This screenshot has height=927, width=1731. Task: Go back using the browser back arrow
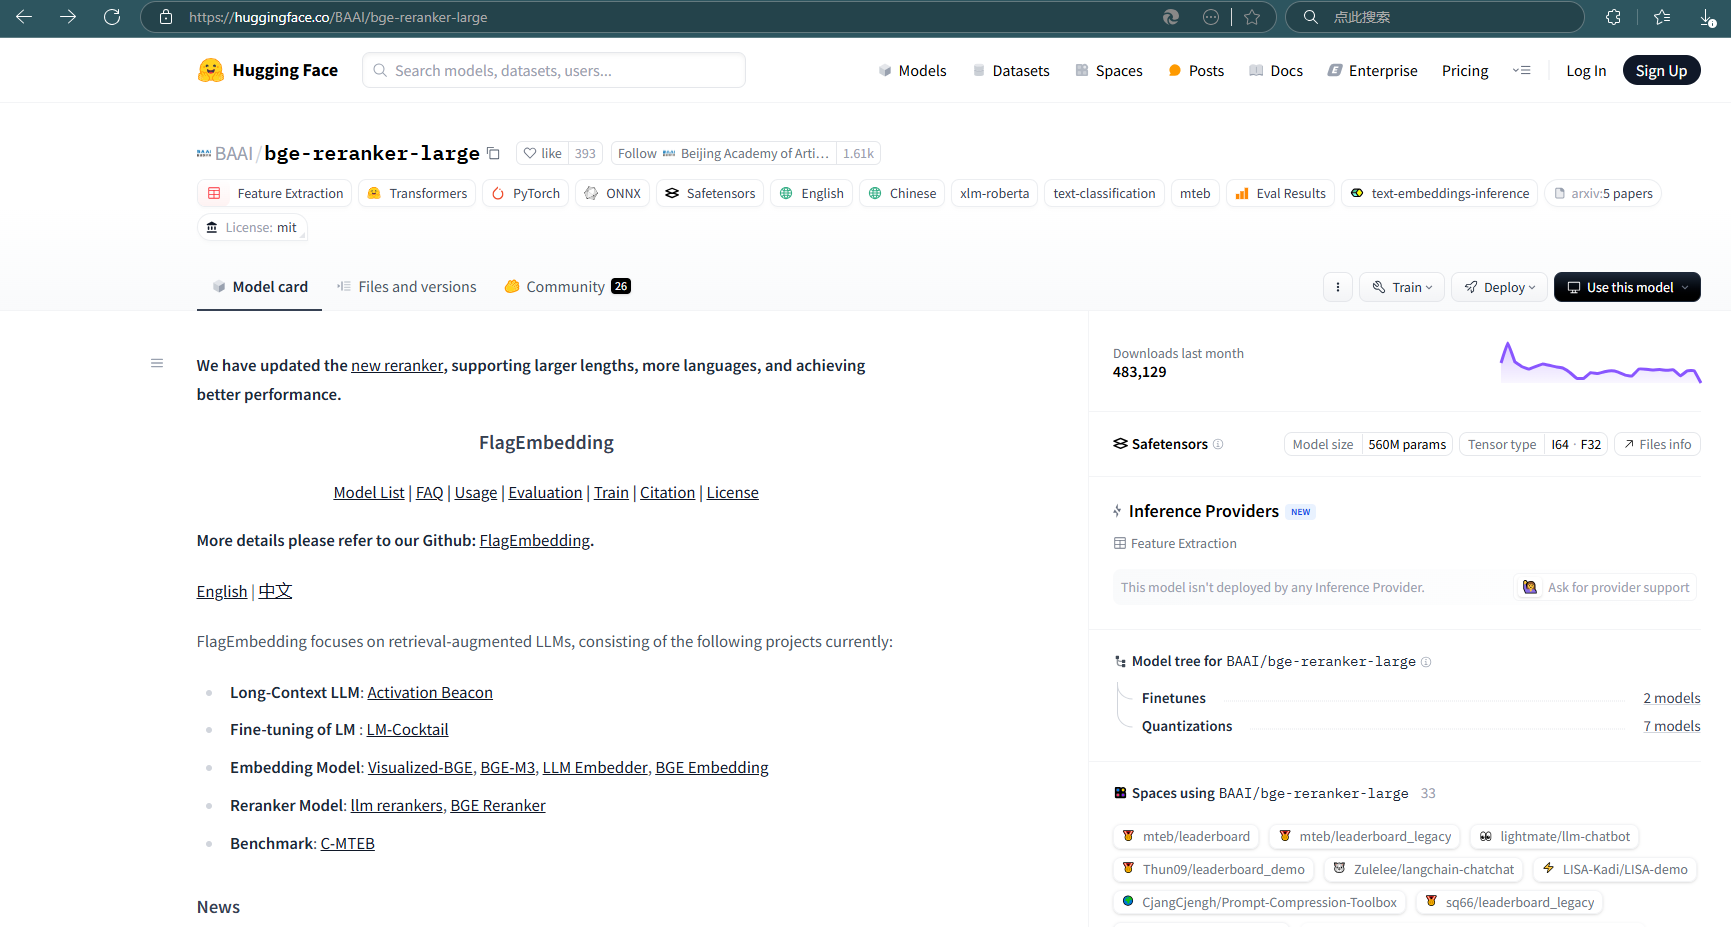pos(24,17)
